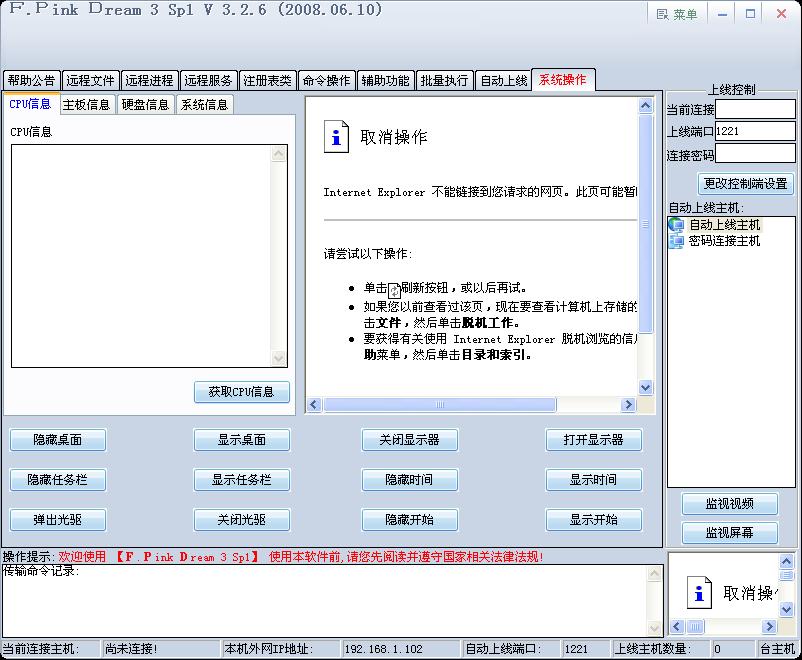Click the computer icon beside 密码连接主机
Image resolution: width=802 pixels, height=660 pixels.
point(676,241)
